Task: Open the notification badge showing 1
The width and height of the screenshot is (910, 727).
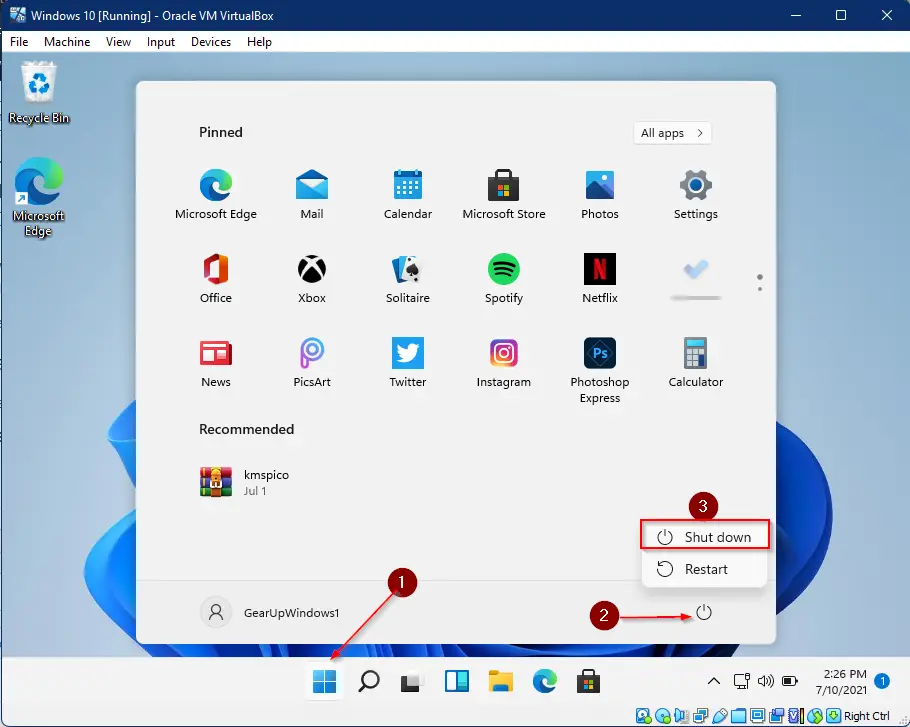Action: [x=882, y=681]
